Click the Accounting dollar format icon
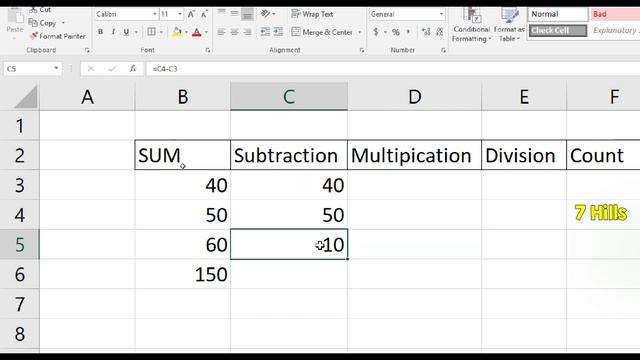This screenshot has width=640, height=360. point(376,32)
